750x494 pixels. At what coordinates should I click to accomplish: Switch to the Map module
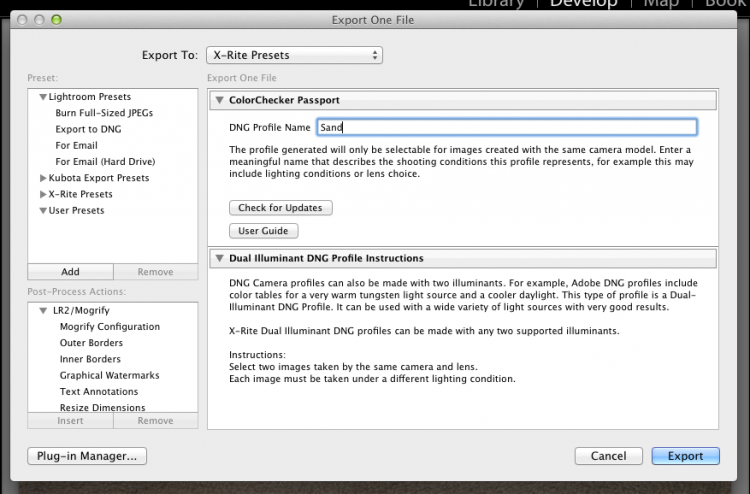(662, 4)
